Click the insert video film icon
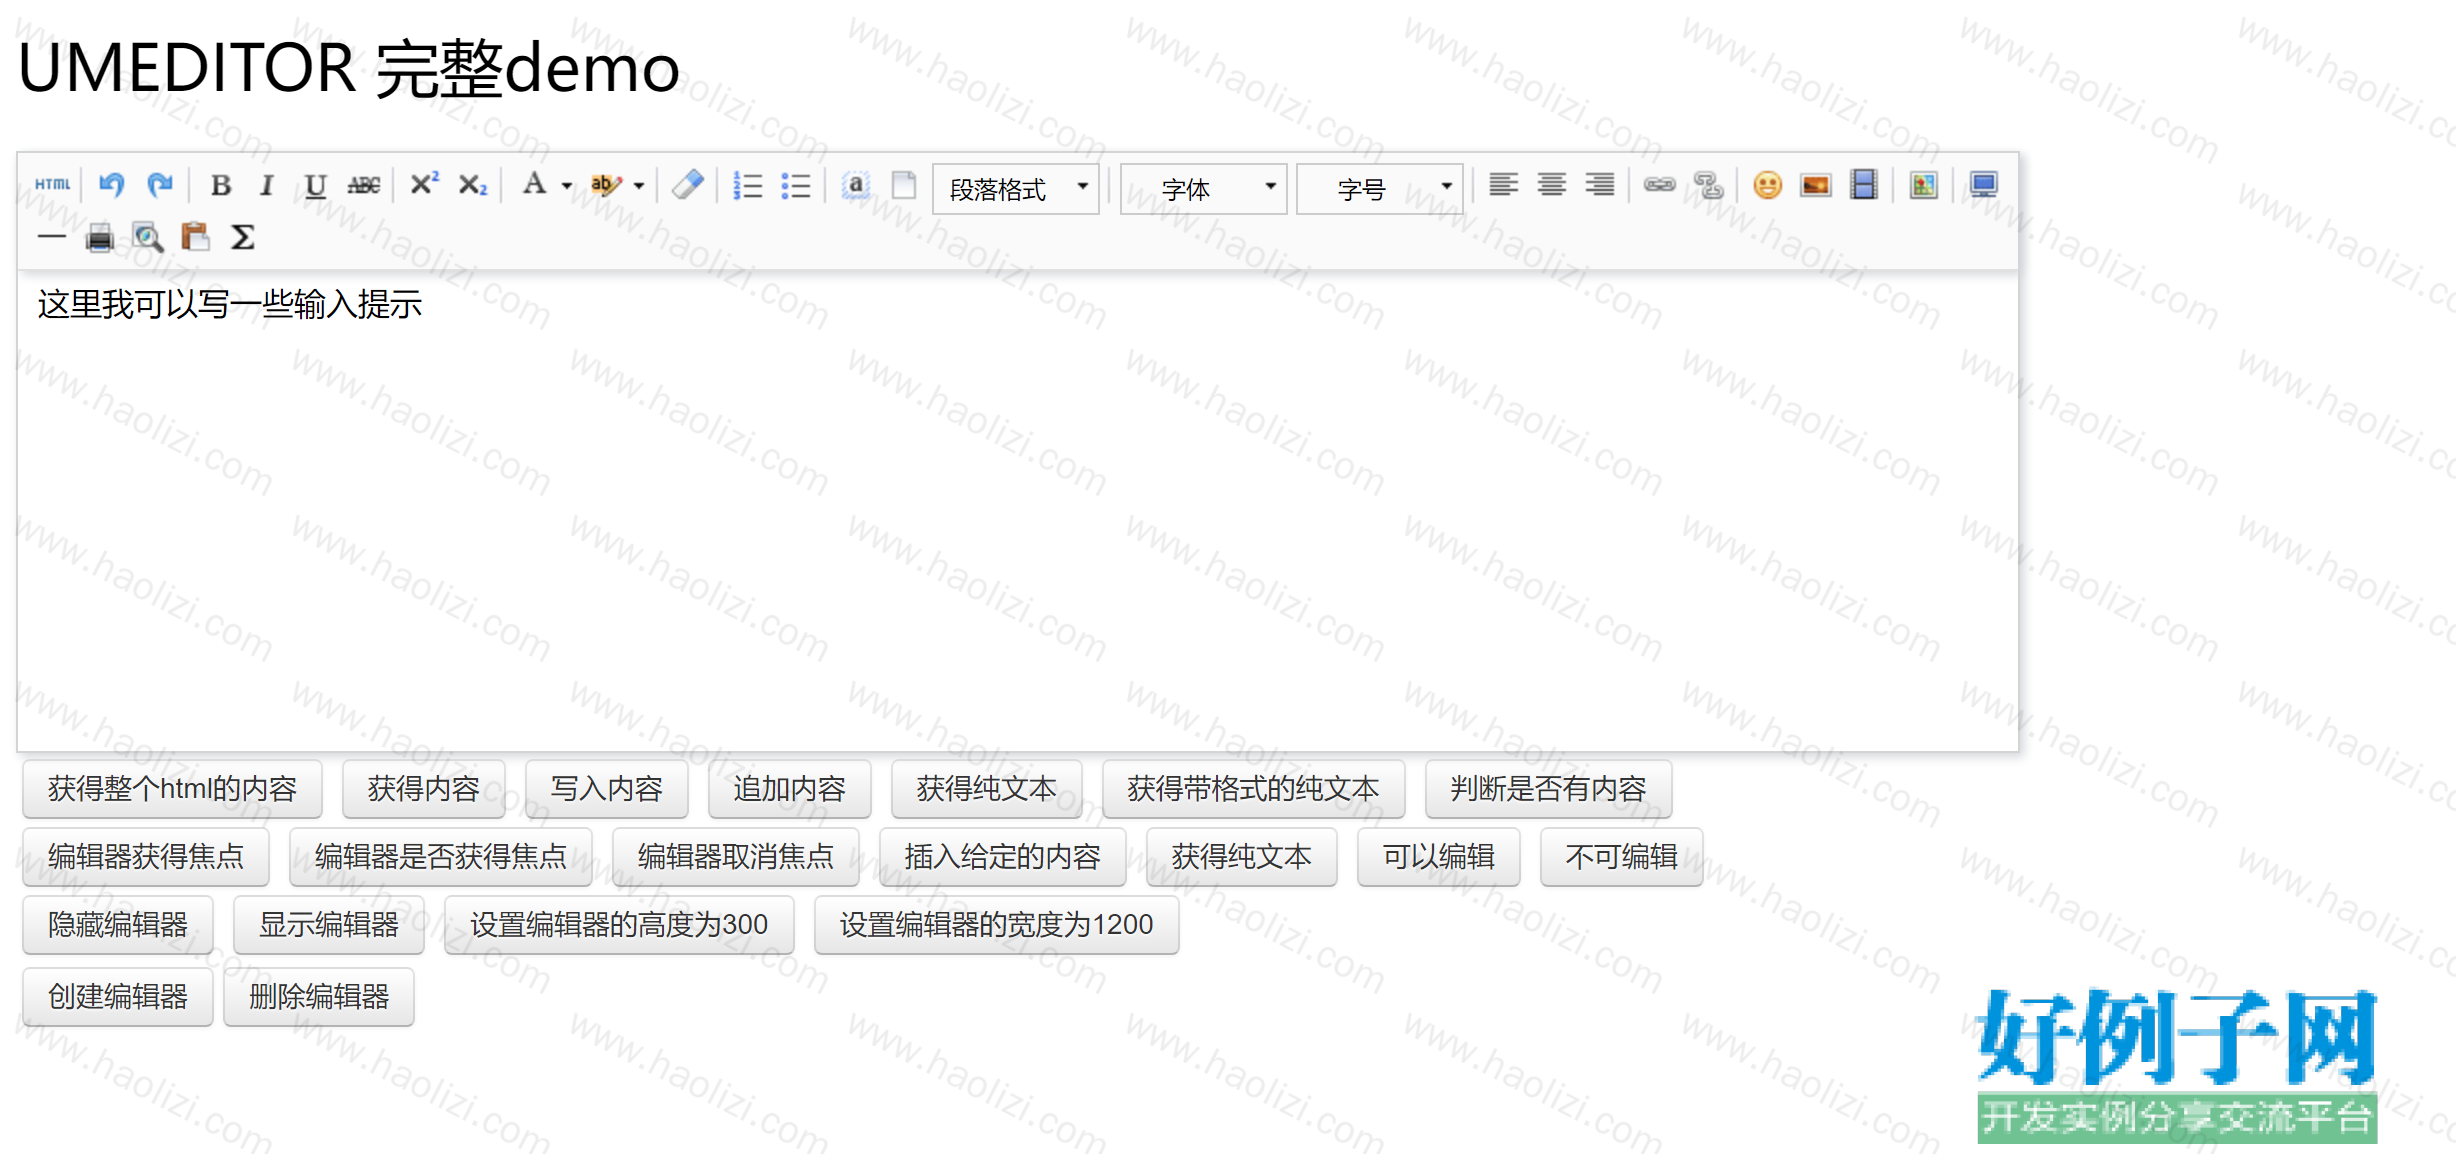 (x=1864, y=185)
